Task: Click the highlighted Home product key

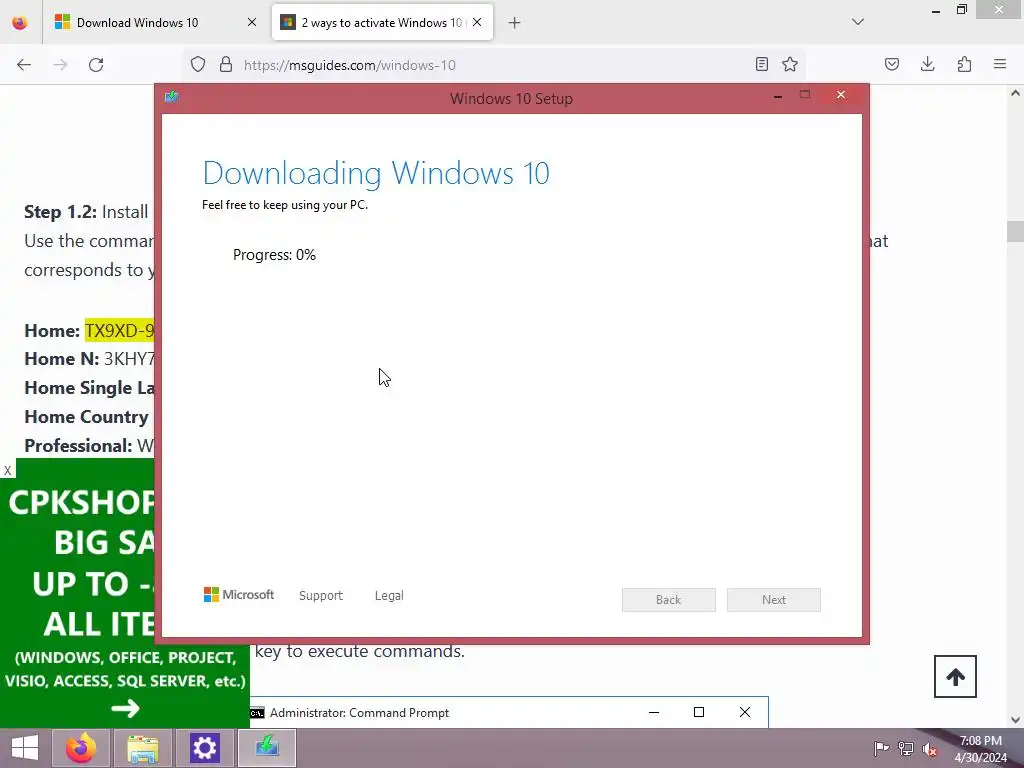Action: (120, 330)
